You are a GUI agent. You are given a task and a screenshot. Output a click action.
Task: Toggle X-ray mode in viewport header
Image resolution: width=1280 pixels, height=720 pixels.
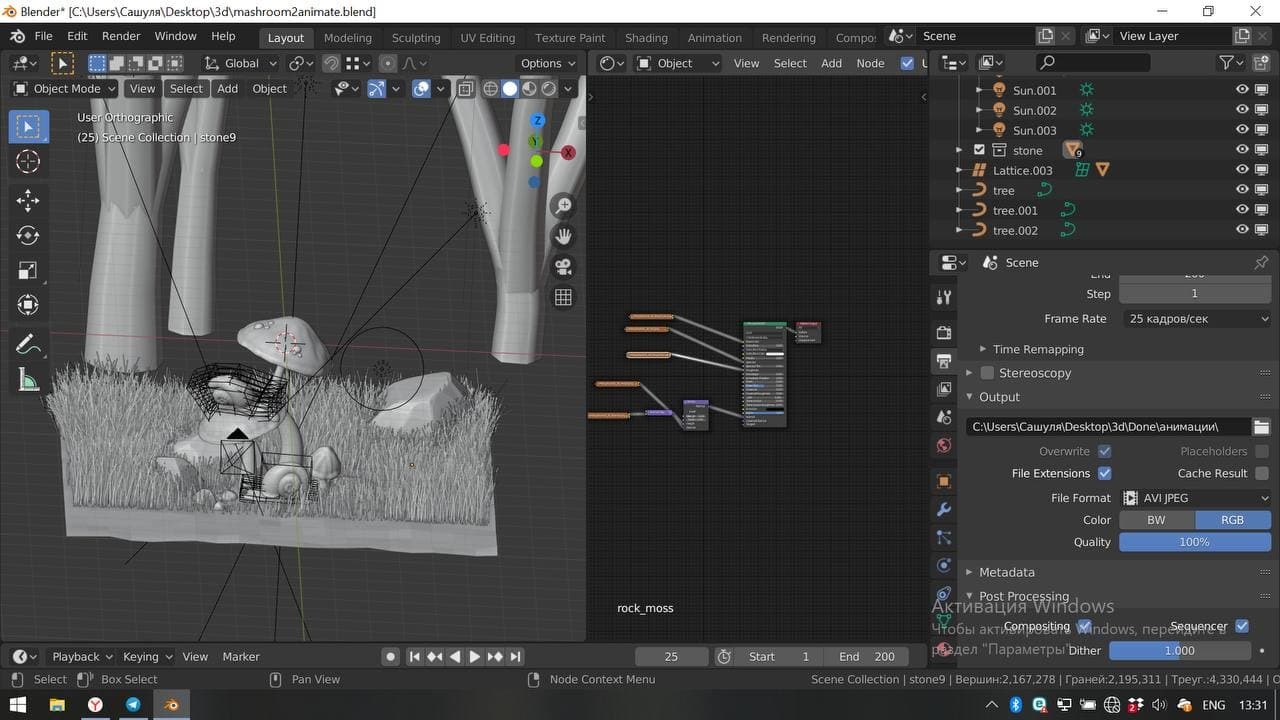[x=465, y=89]
